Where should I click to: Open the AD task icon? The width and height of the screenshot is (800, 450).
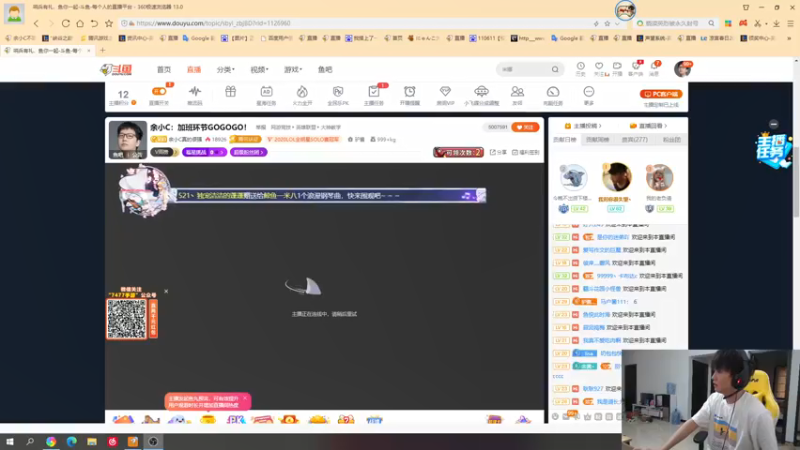click(266, 94)
